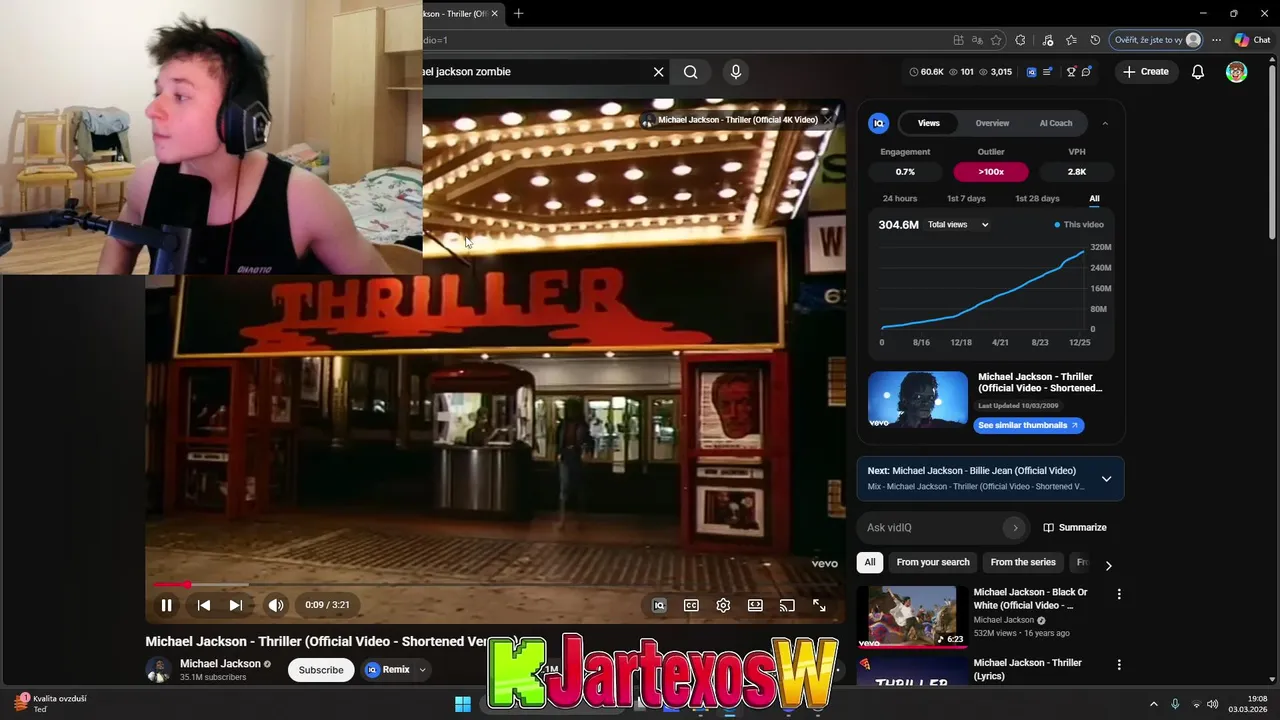This screenshot has width=1280, height=720.
Task: Open vidIQ list icon in top bar
Action: tap(1047, 72)
